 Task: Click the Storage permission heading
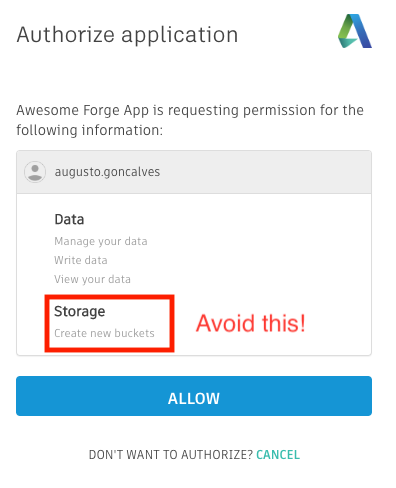coord(80,311)
